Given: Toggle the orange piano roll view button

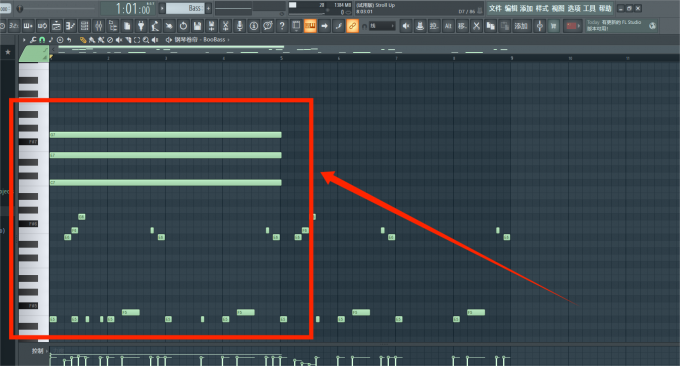Looking at the screenshot, I should 310,26.
